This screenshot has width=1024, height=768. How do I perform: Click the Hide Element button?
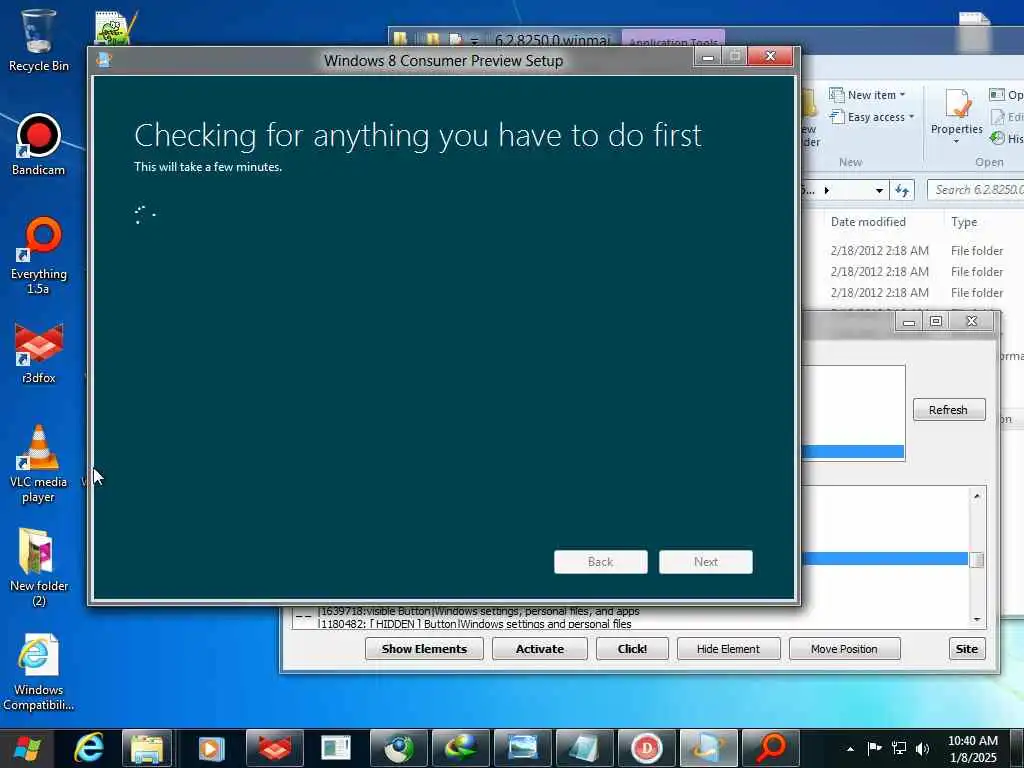coord(728,648)
